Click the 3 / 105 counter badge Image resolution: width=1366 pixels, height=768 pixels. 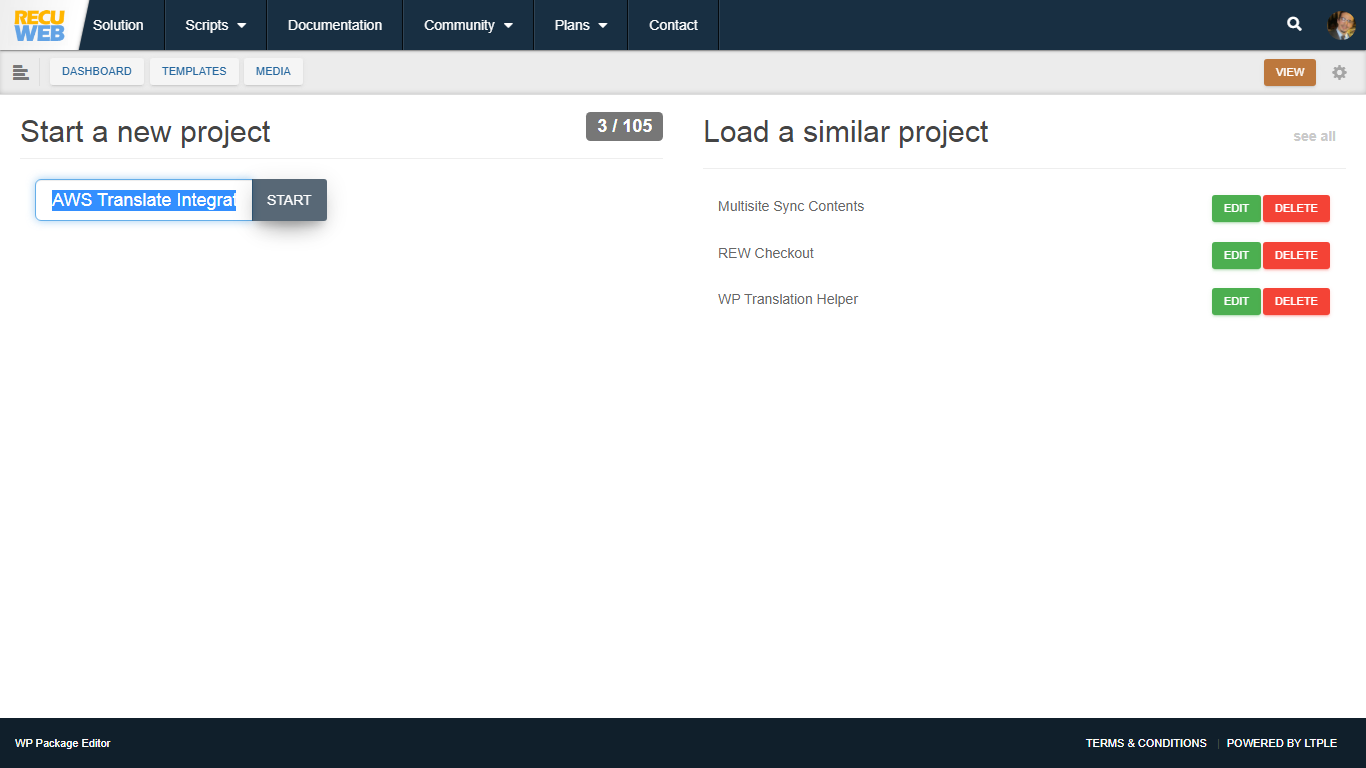click(x=624, y=126)
